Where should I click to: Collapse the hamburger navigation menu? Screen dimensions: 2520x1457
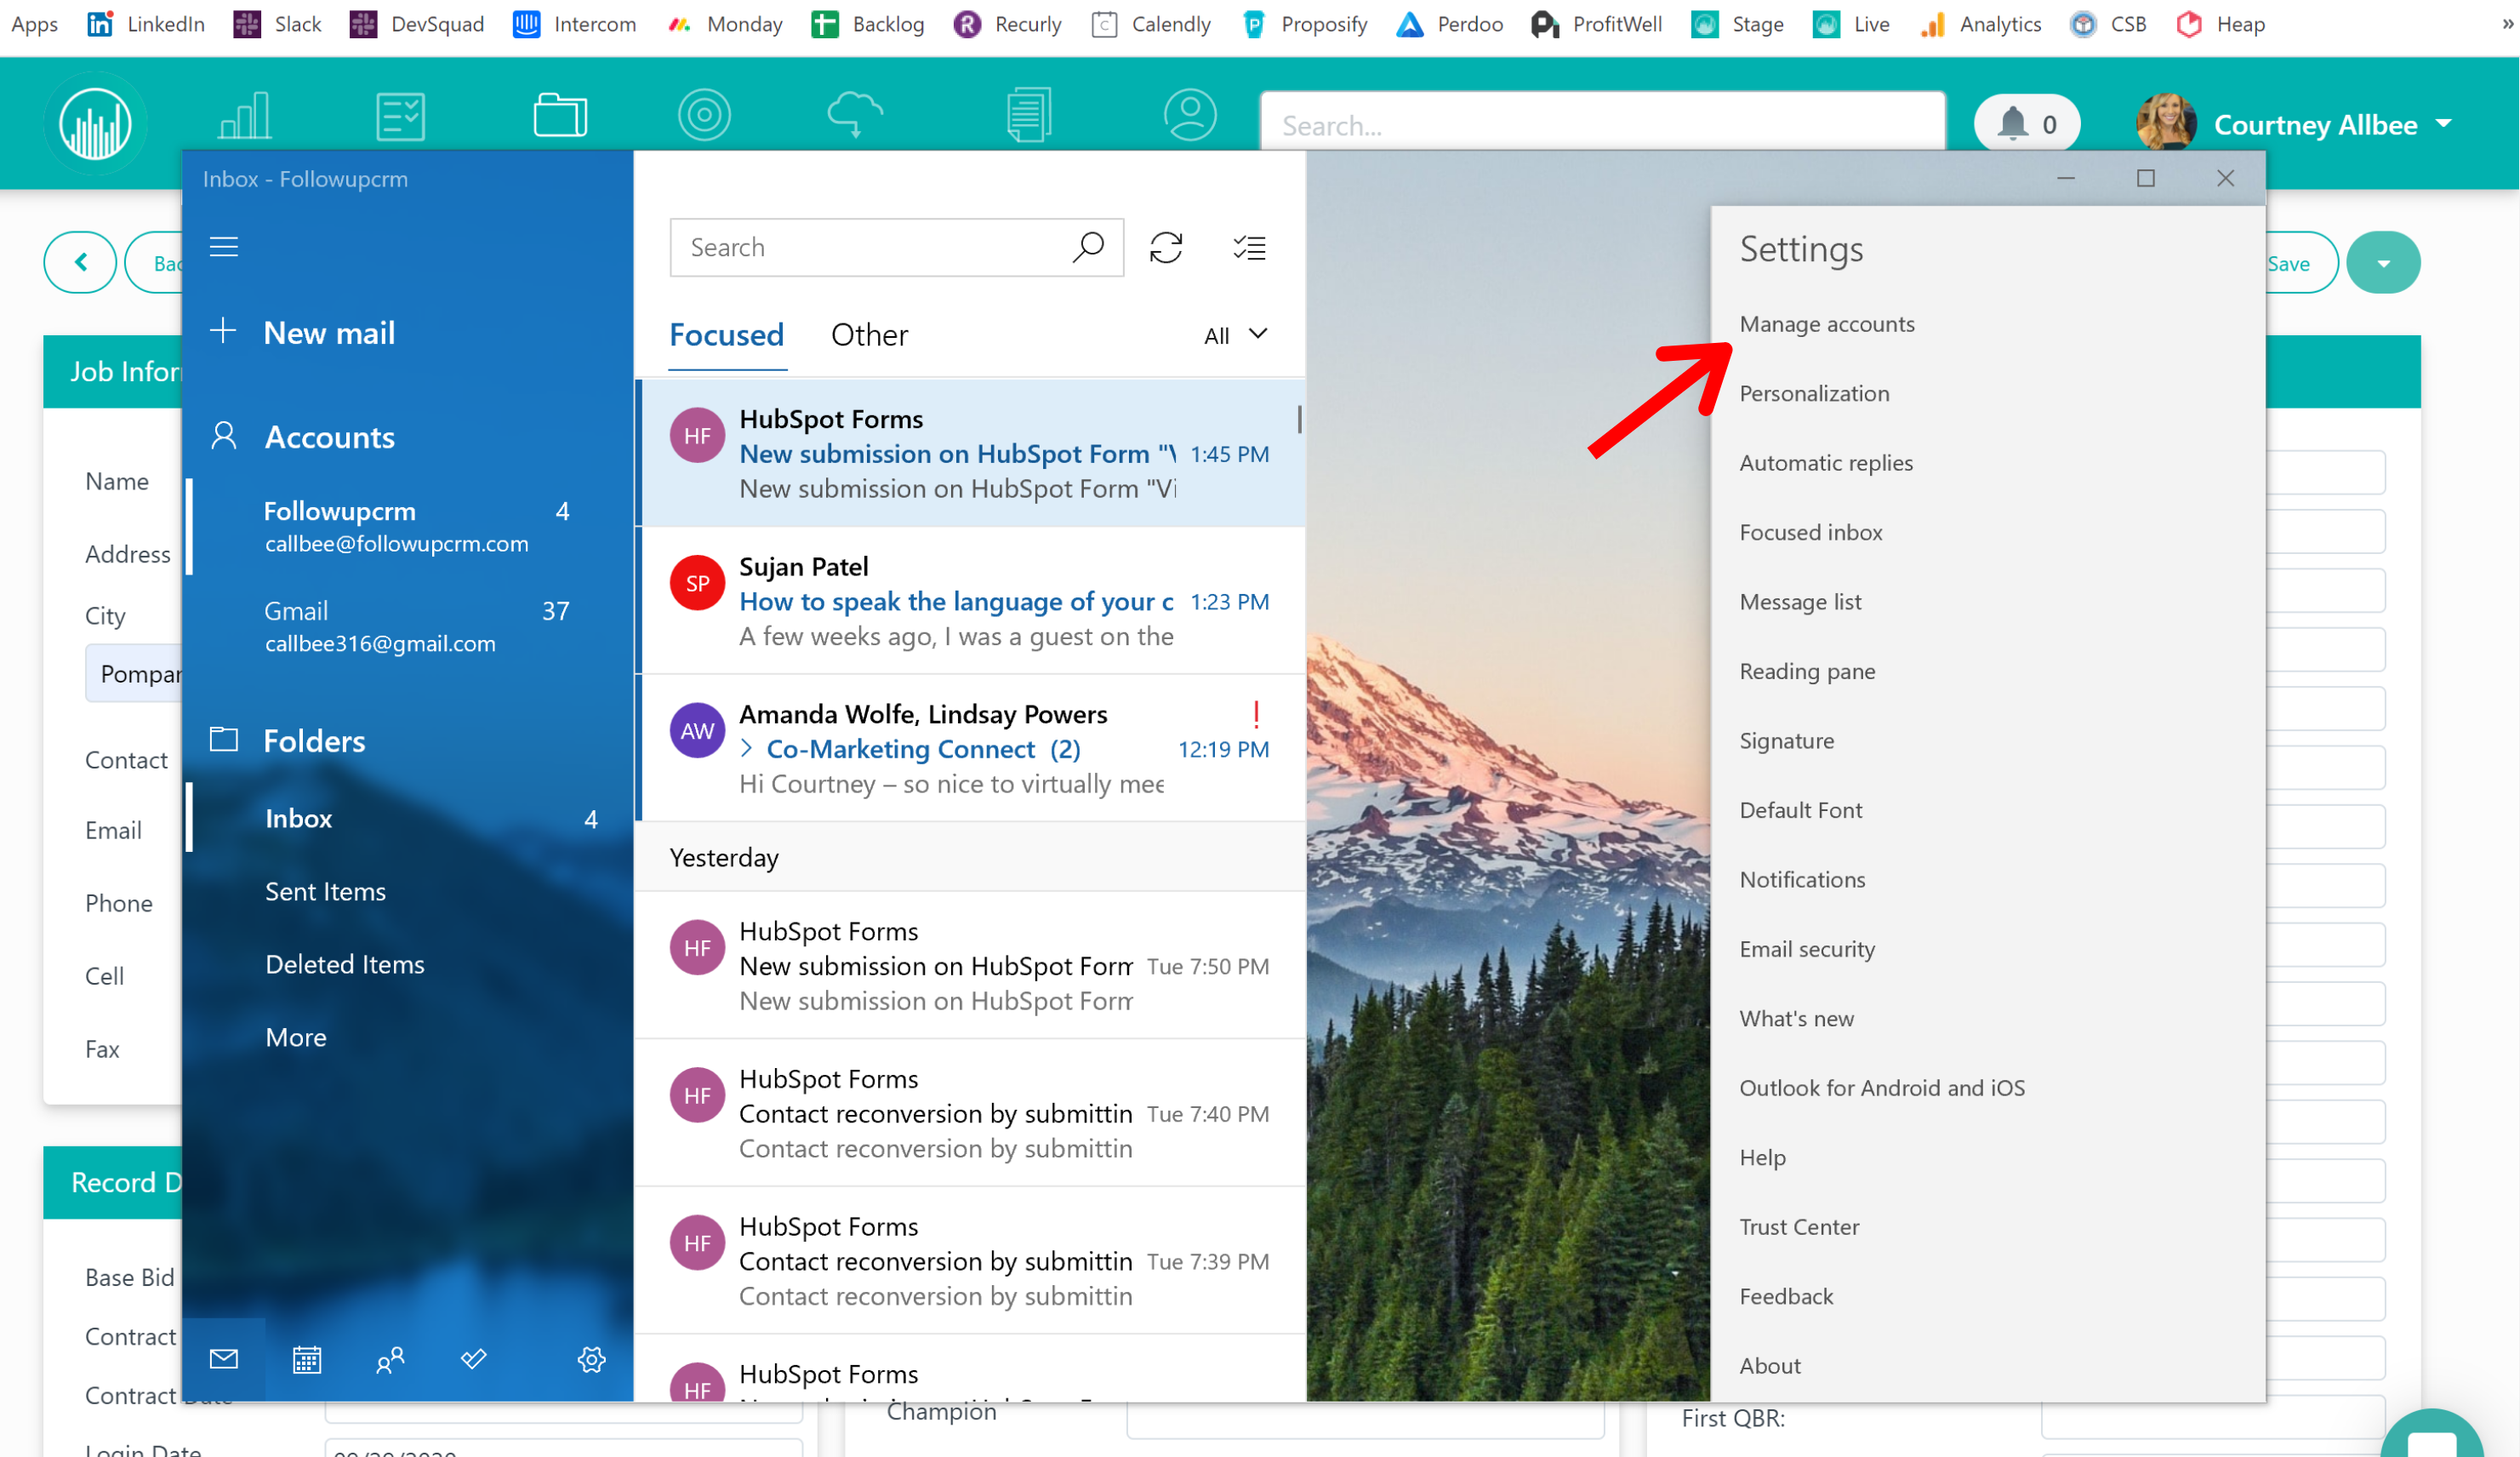(224, 246)
